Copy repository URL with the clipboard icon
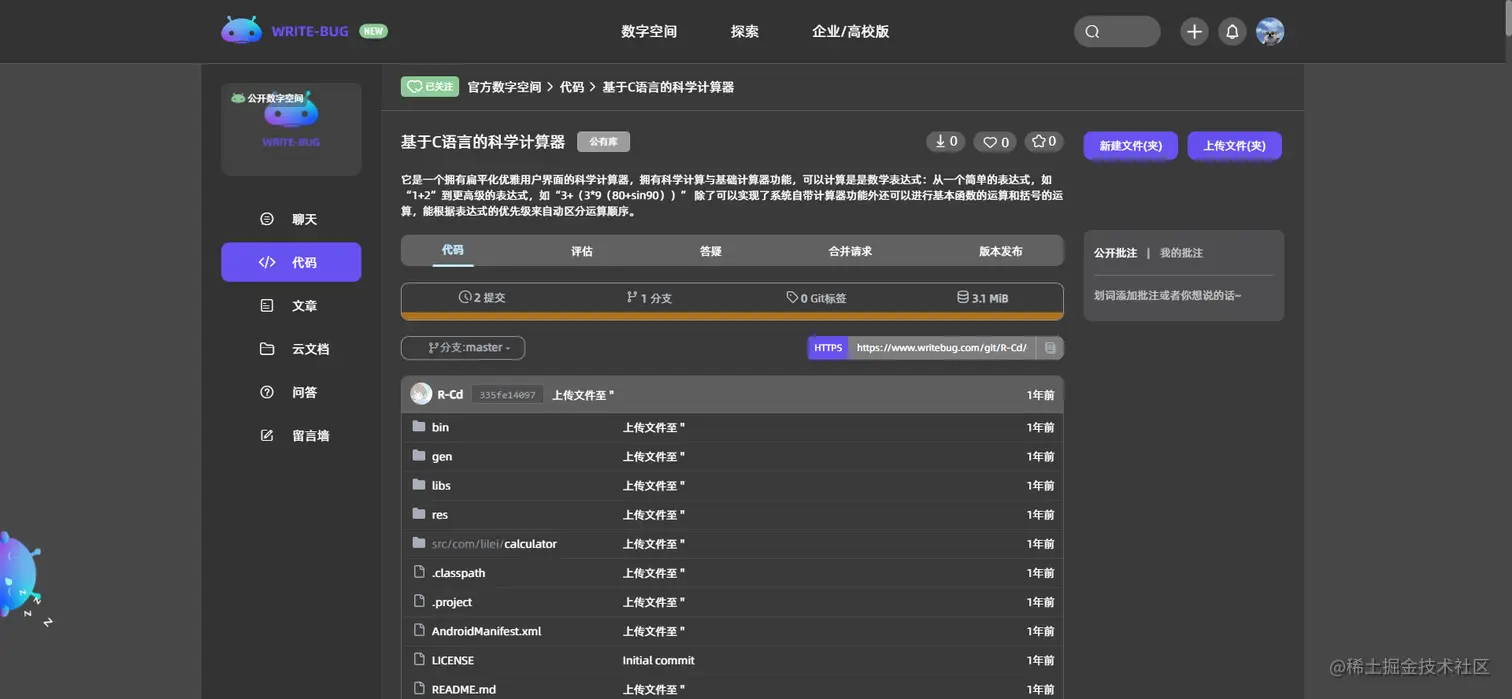The width and height of the screenshot is (1512, 699). pyautogui.click(x=1050, y=347)
